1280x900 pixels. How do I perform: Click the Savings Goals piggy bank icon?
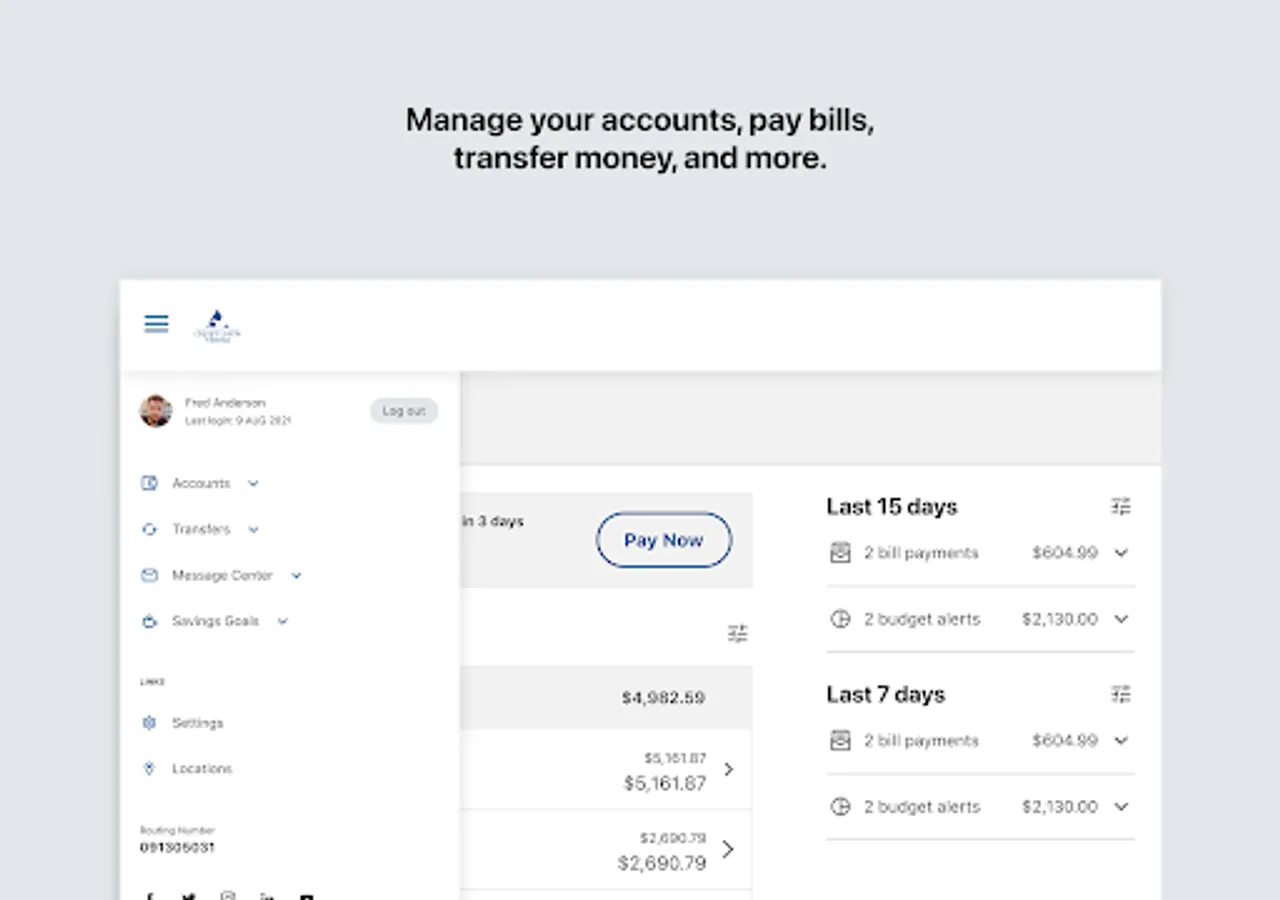(x=149, y=621)
